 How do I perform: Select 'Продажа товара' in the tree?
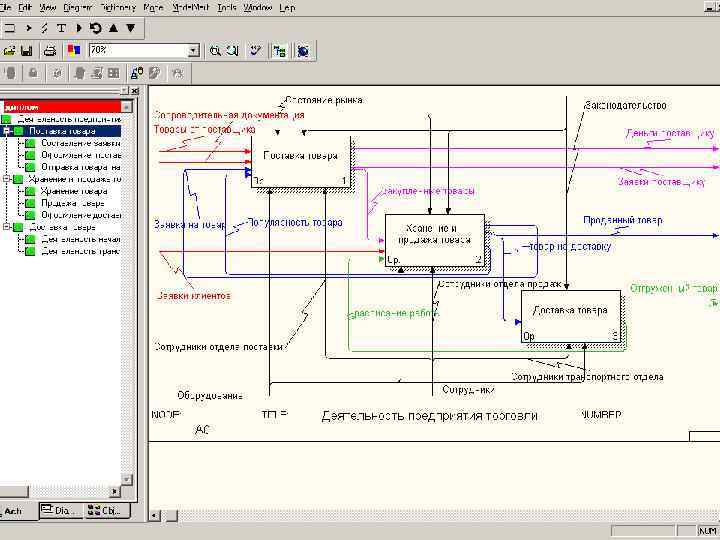tap(74, 203)
